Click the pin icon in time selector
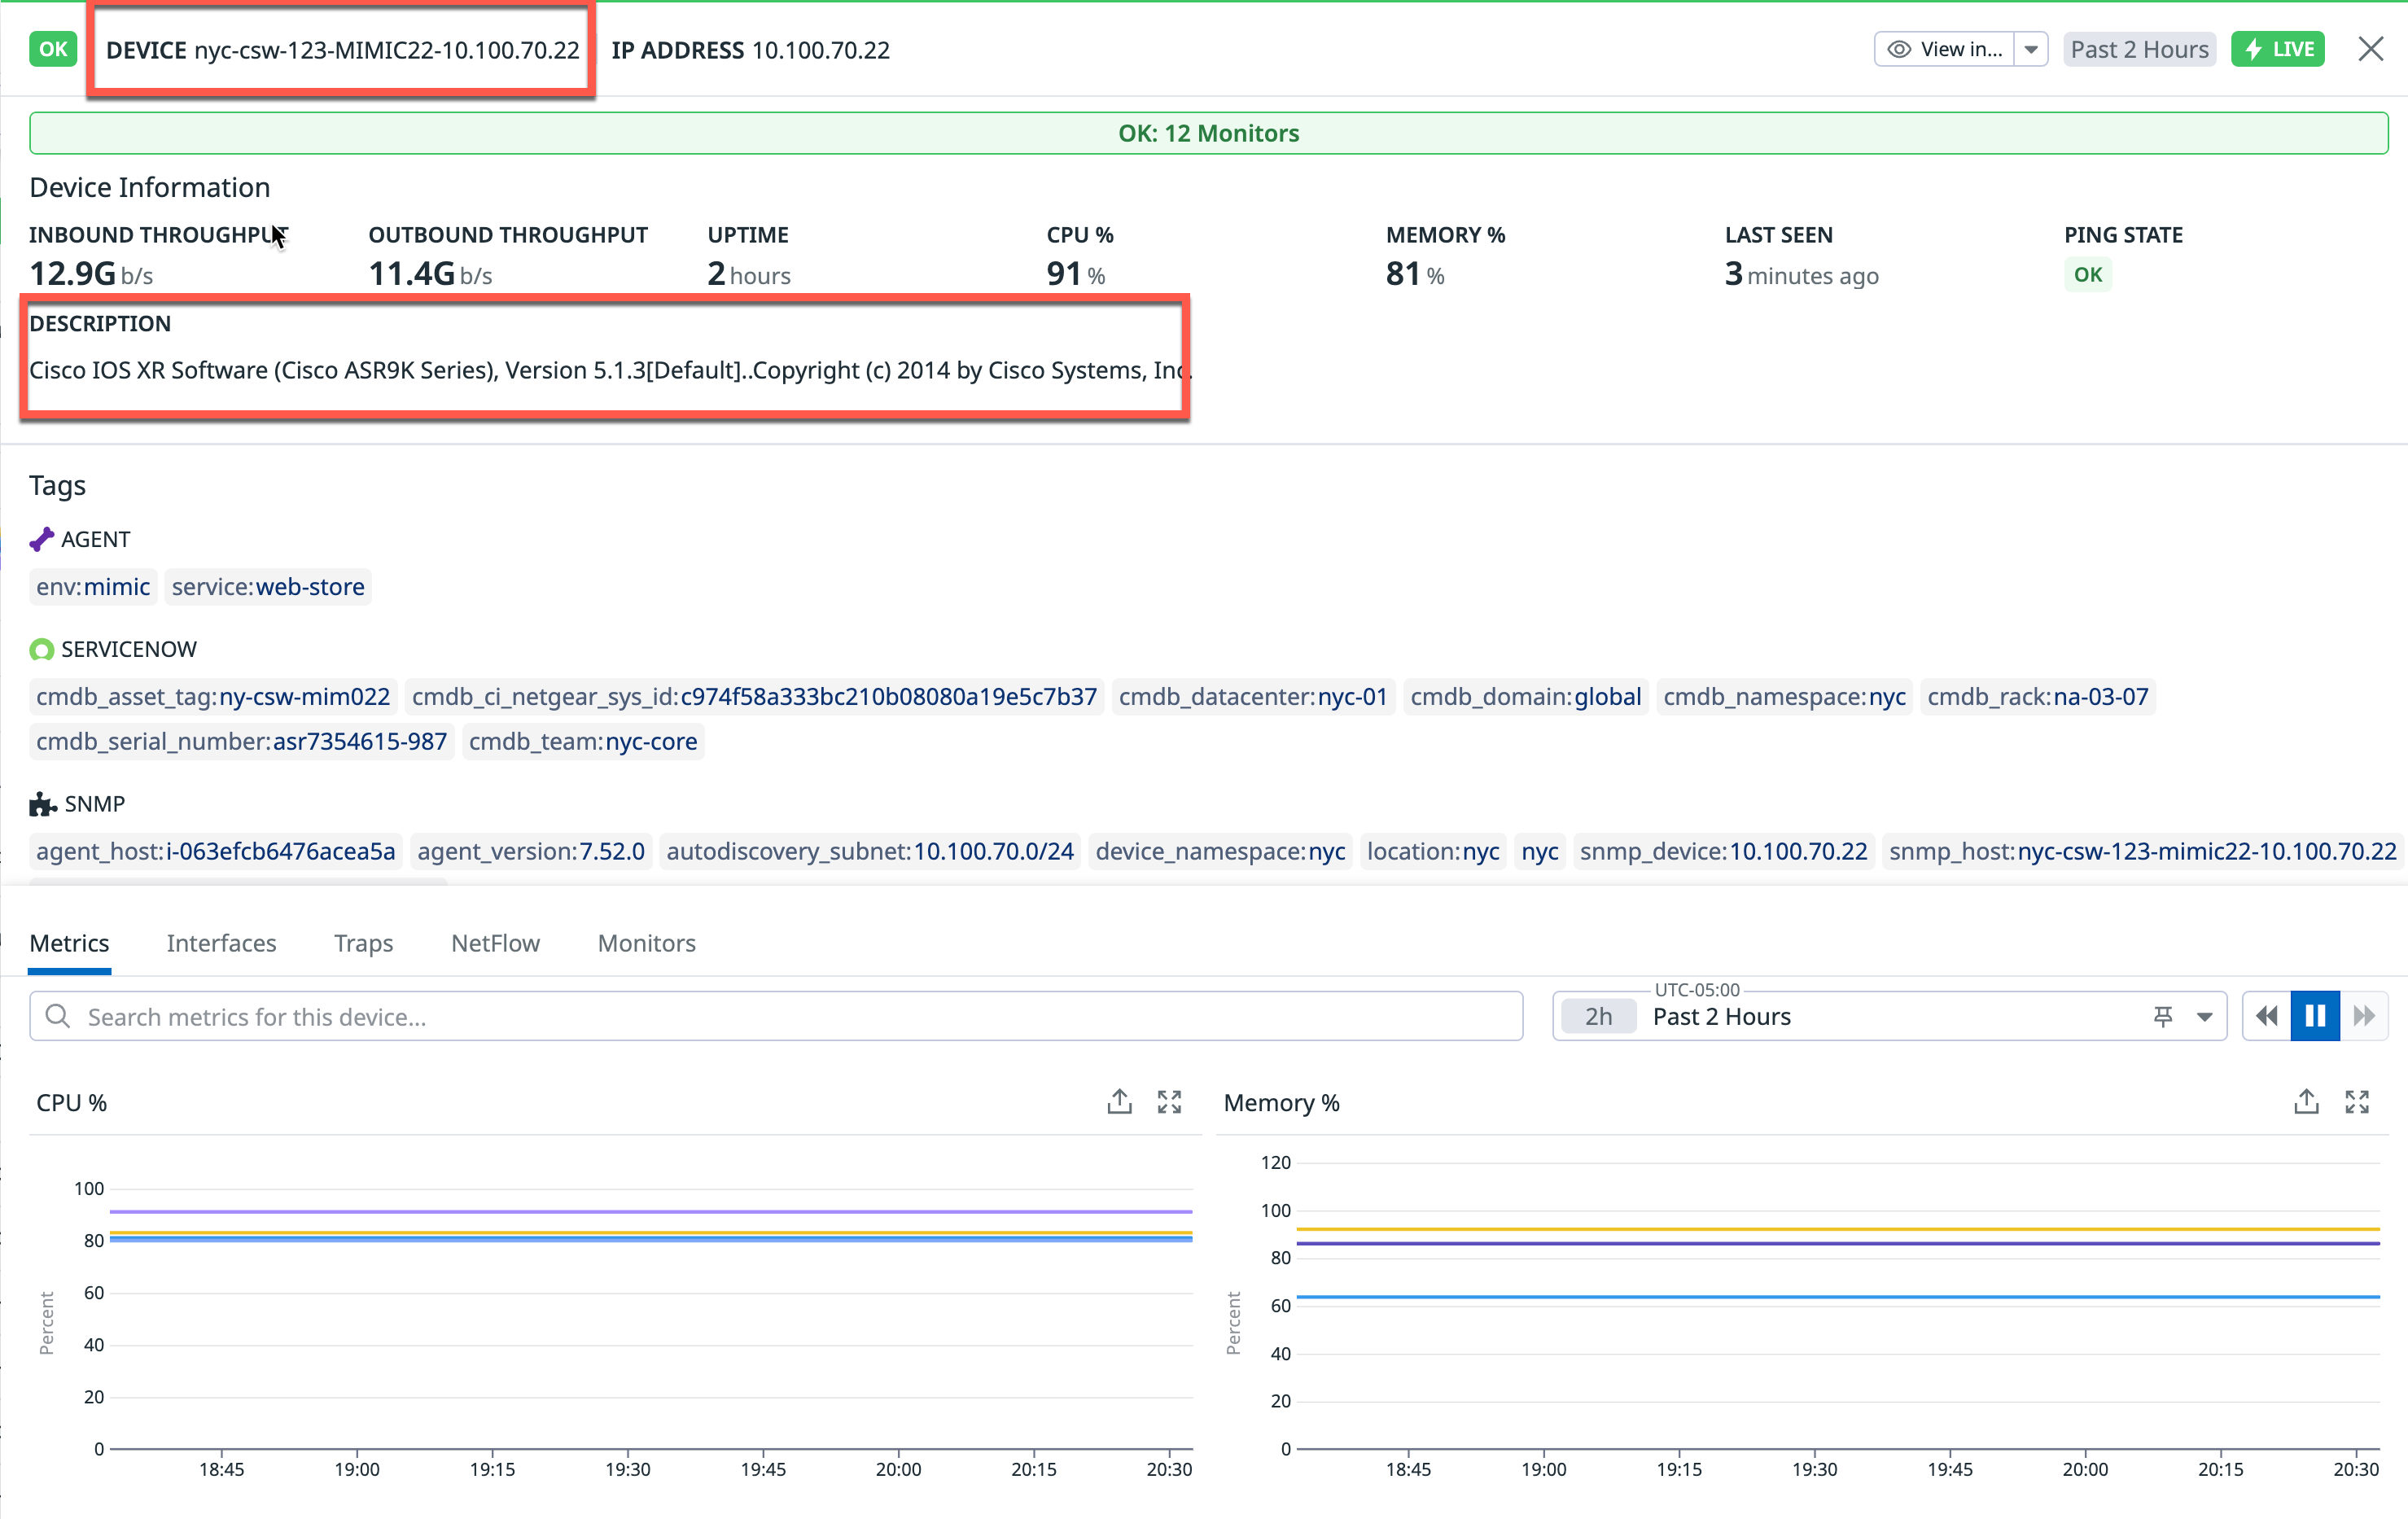Image resolution: width=2408 pixels, height=1519 pixels. point(2162,1017)
